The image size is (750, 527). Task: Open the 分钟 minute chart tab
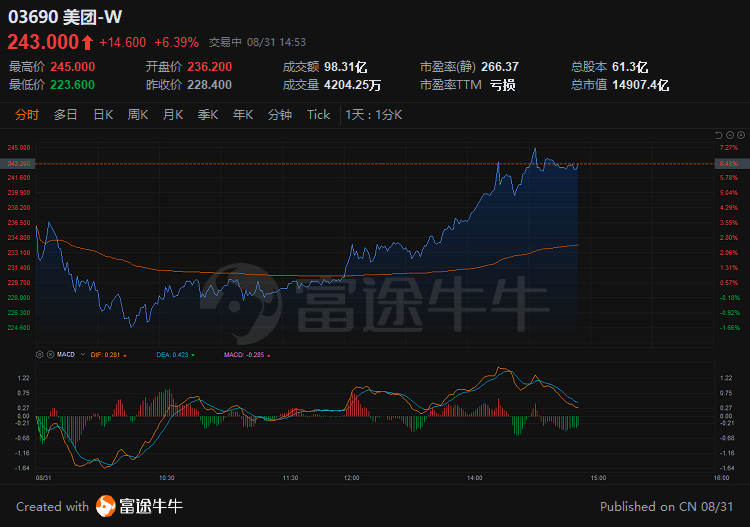coord(280,115)
